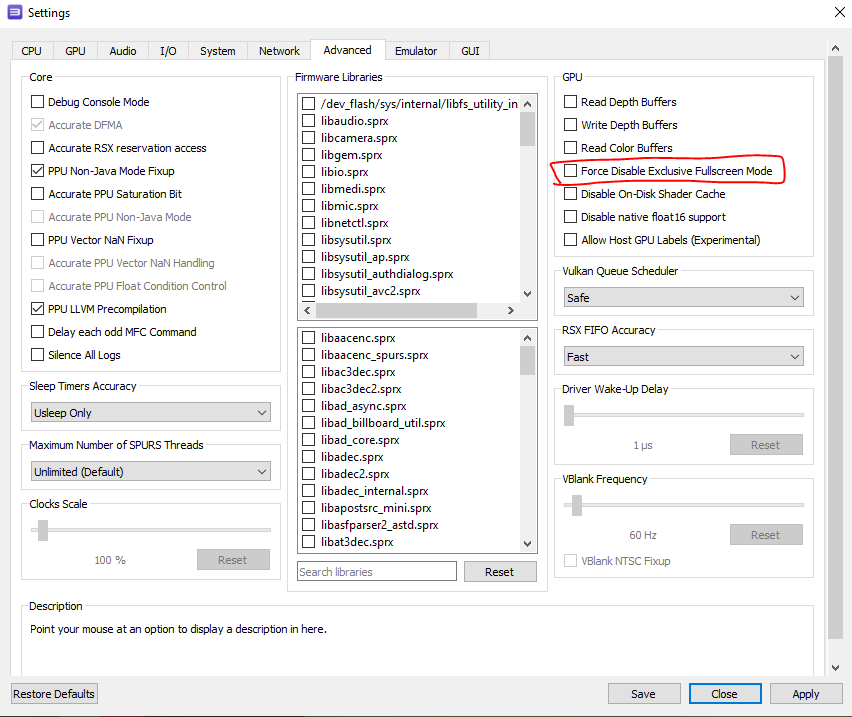Open the Sleep Timers Accuracy dropdown
This screenshot has height=717, width=852.
[x=151, y=413]
